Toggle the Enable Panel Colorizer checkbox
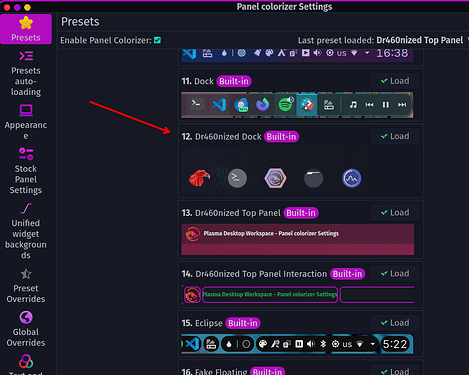Viewport: 469px width, 375px height. [x=157, y=40]
